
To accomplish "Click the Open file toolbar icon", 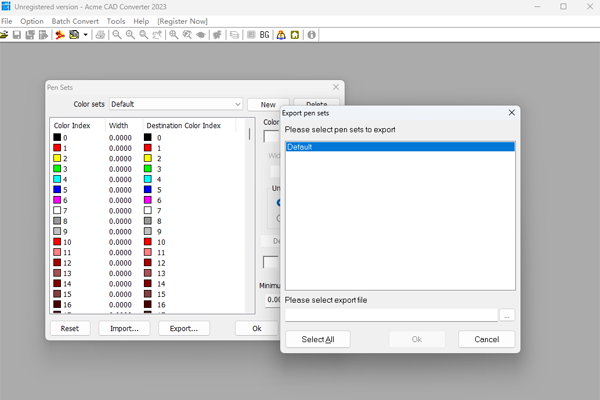I will coord(5,34).
